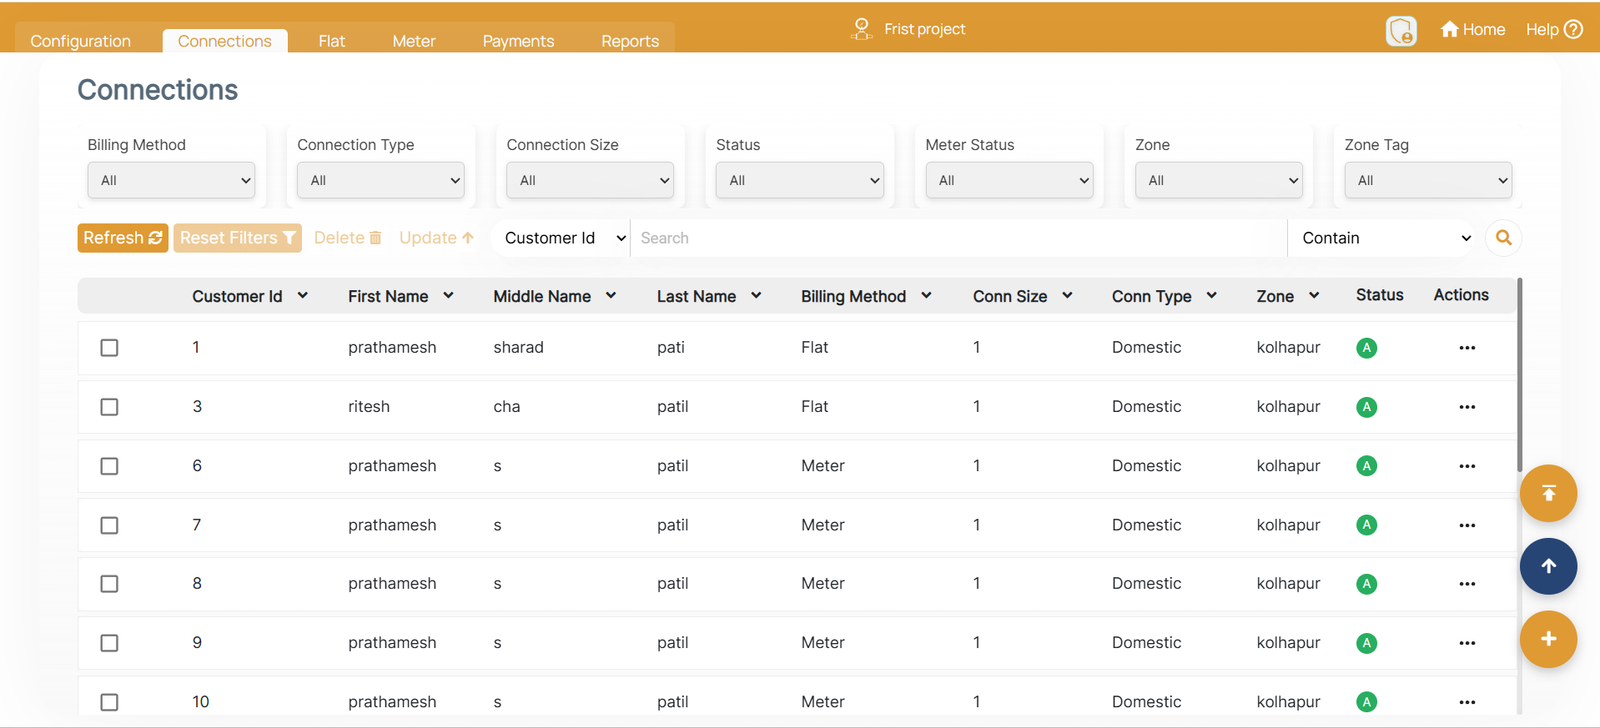Click the orange plus floating button
1600x728 pixels.
1548,639
